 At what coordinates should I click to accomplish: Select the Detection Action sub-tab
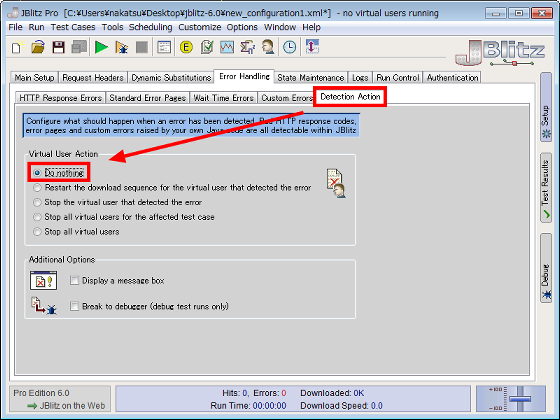click(350, 96)
